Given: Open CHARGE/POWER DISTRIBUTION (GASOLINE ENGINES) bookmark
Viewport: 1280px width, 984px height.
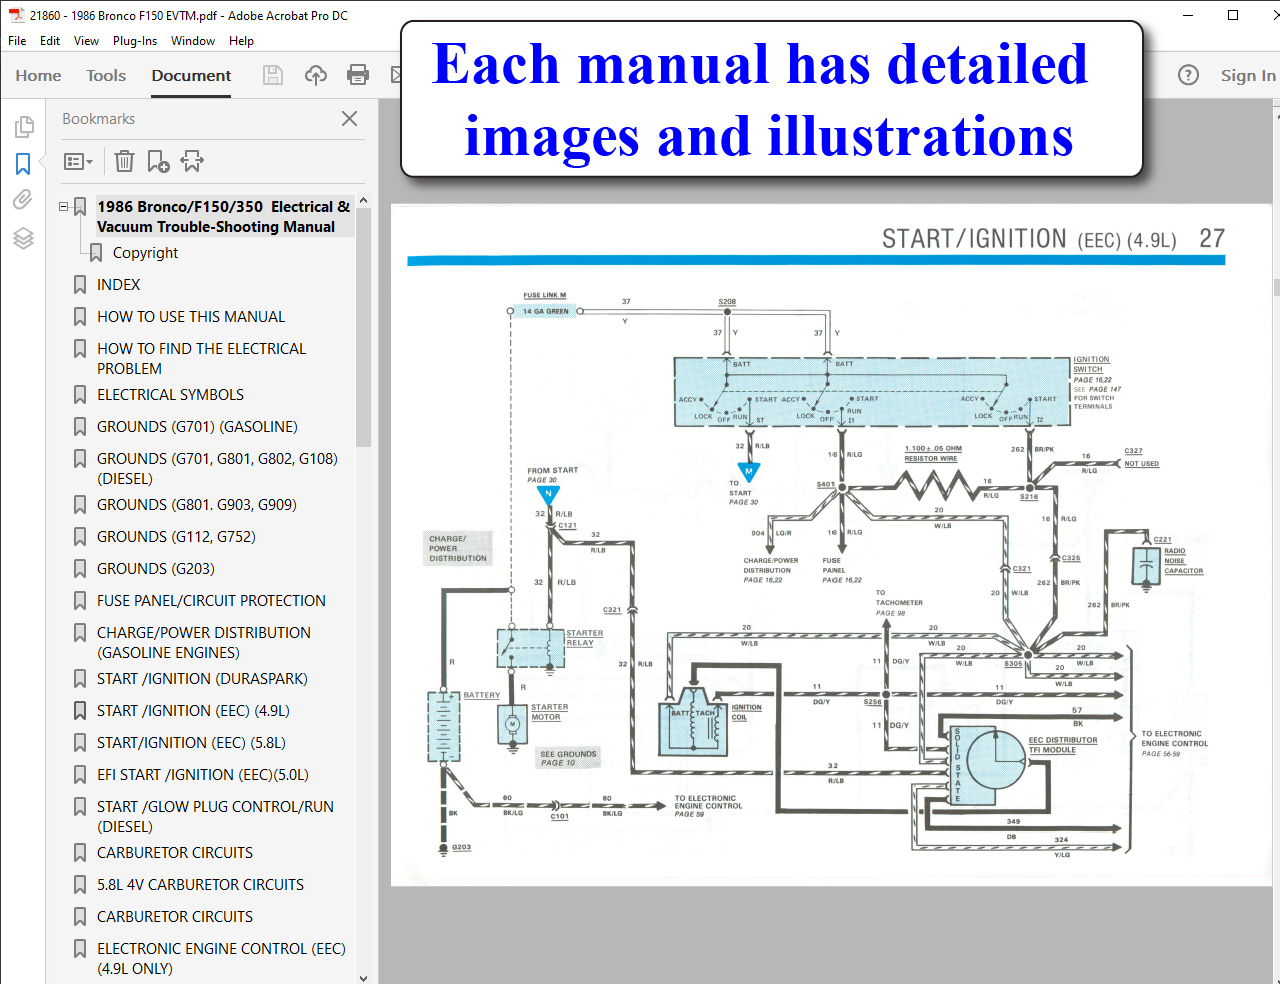Looking at the screenshot, I should (x=204, y=642).
